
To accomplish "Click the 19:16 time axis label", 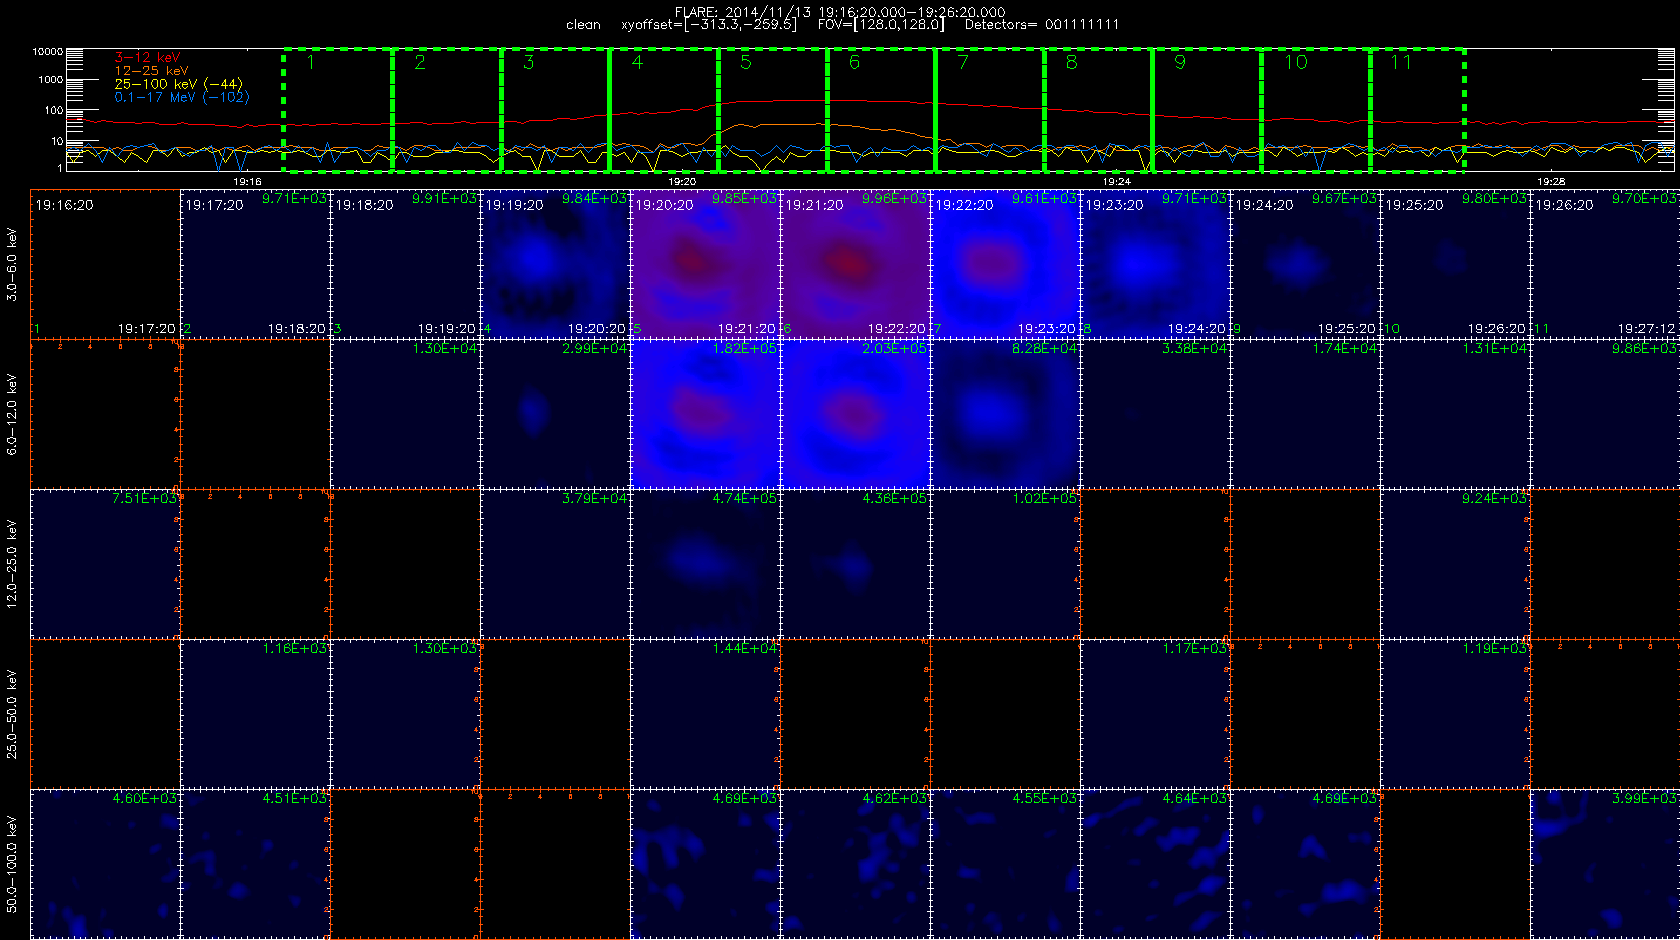I will click(247, 182).
